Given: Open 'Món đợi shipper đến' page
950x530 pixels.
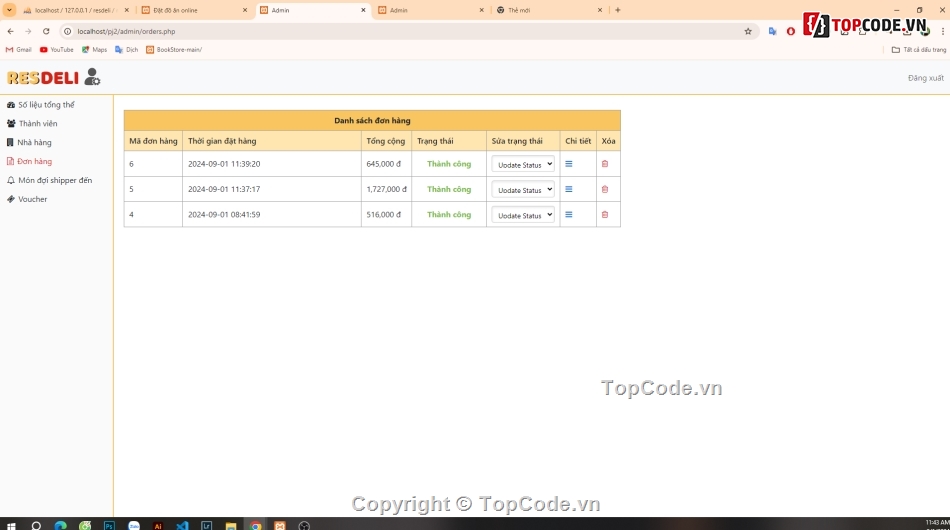Looking at the screenshot, I should (54, 181).
